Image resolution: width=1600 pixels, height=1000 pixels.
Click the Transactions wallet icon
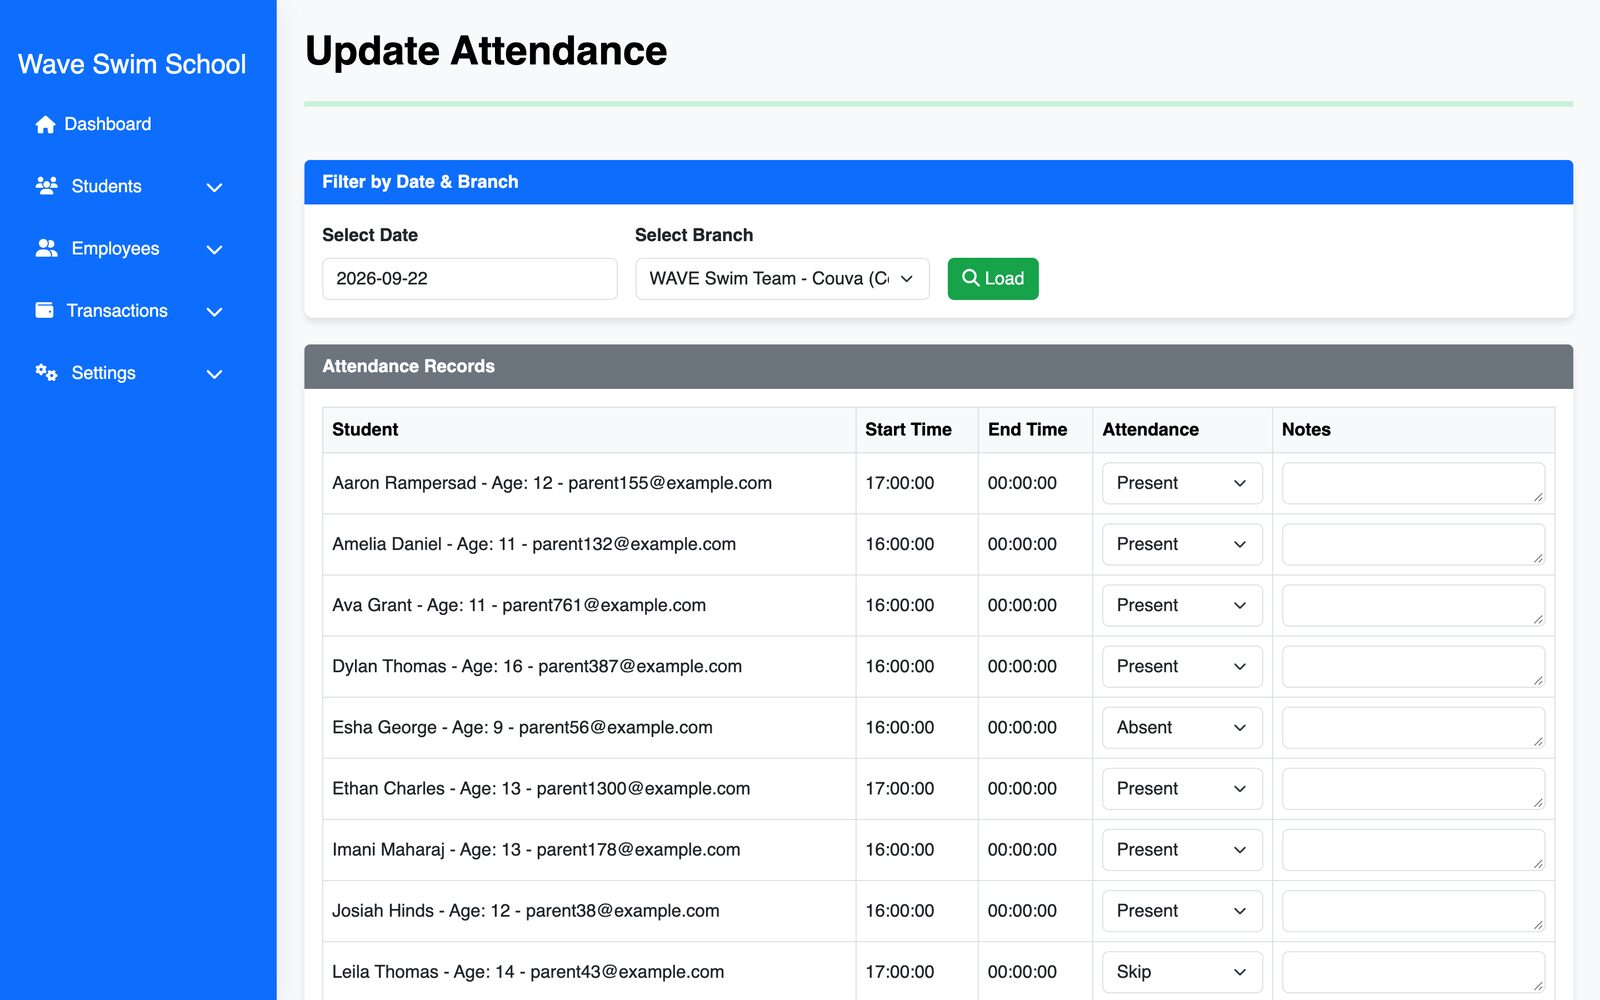[x=44, y=310]
